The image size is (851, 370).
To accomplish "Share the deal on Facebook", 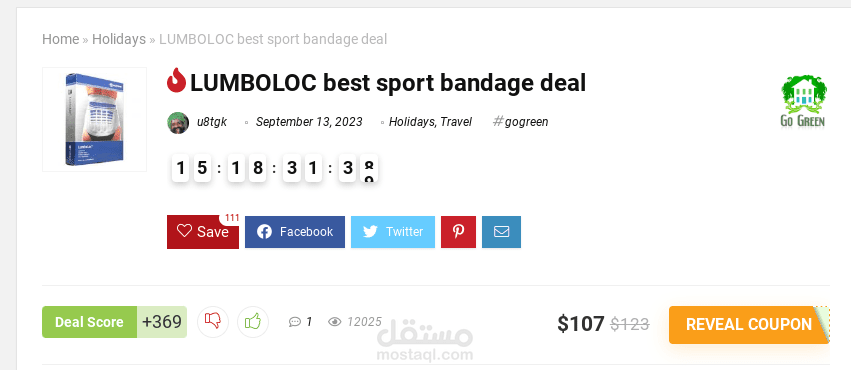I will (295, 232).
